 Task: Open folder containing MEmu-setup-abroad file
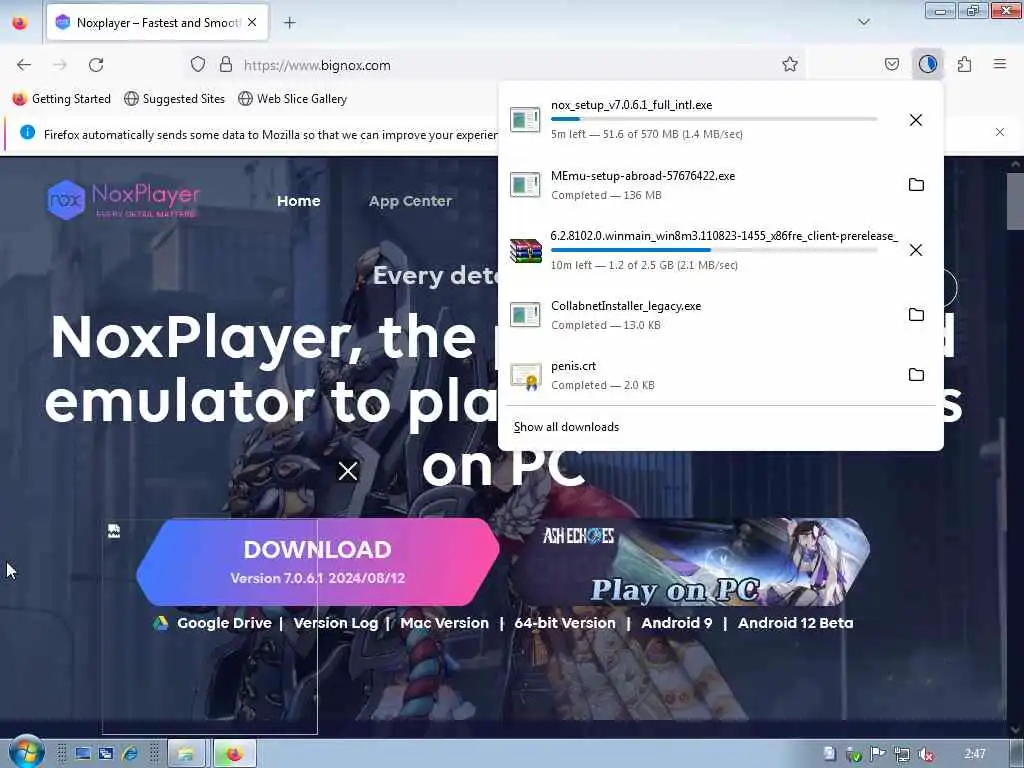tap(916, 185)
